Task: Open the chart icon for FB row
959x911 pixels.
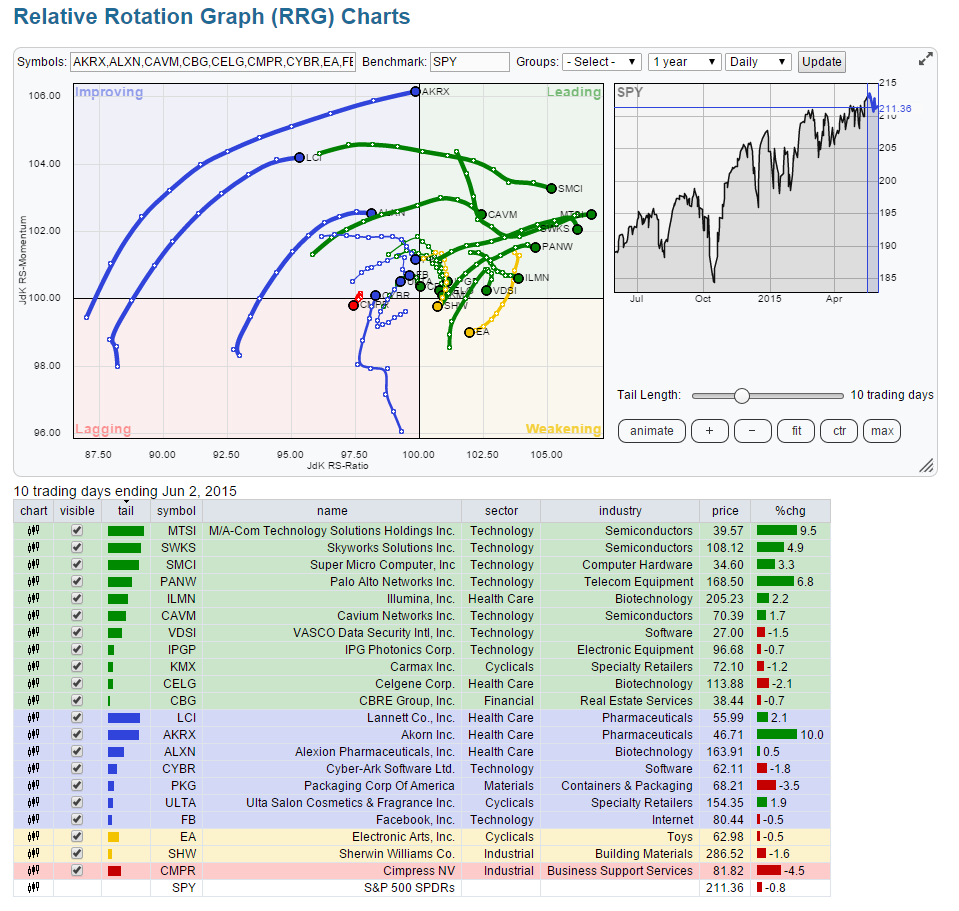Action: [x=34, y=819]
